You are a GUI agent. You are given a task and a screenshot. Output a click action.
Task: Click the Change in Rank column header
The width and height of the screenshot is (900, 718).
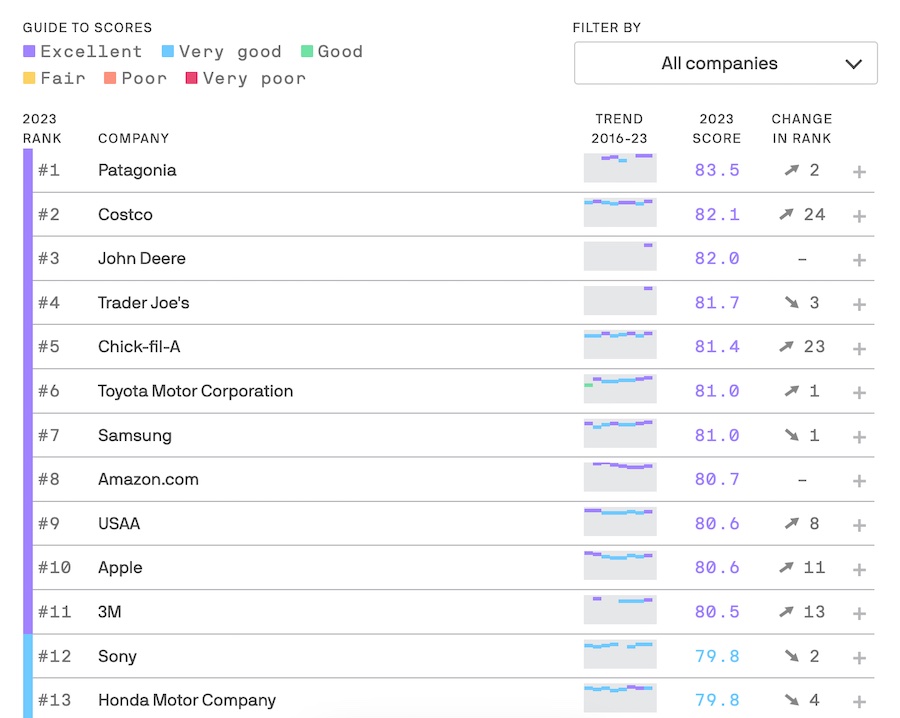[801, 128]
